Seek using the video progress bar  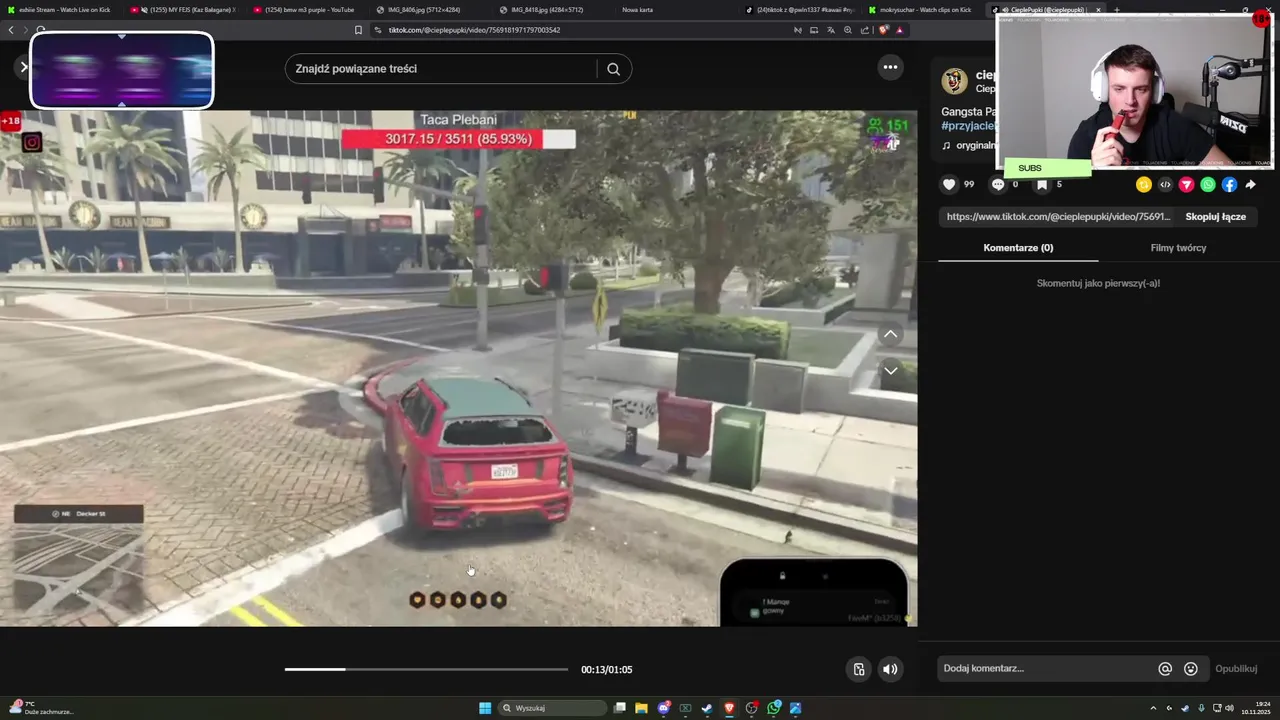pos(426,669)
